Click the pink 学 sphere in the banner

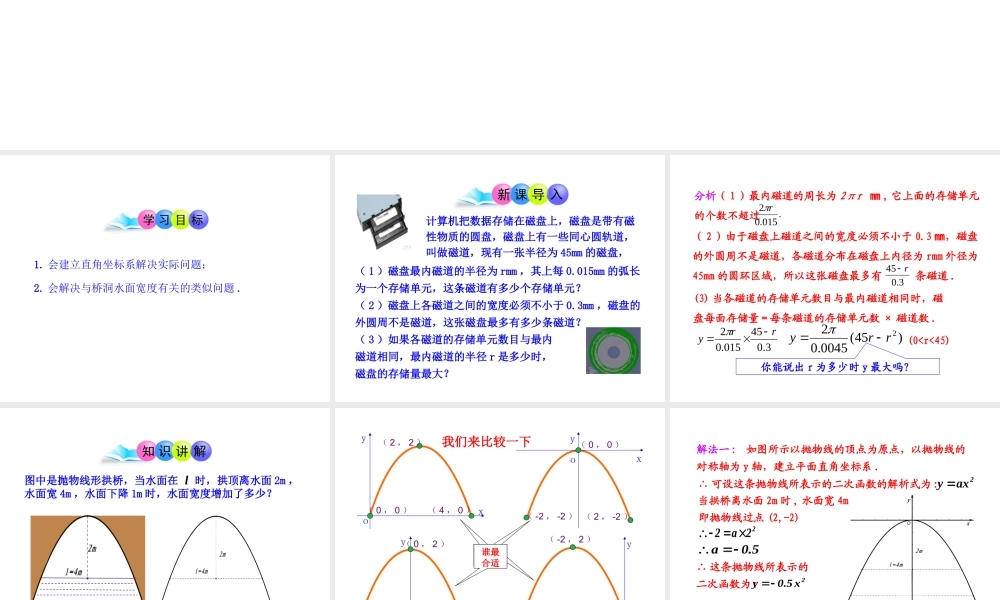(x=149, y=219)
